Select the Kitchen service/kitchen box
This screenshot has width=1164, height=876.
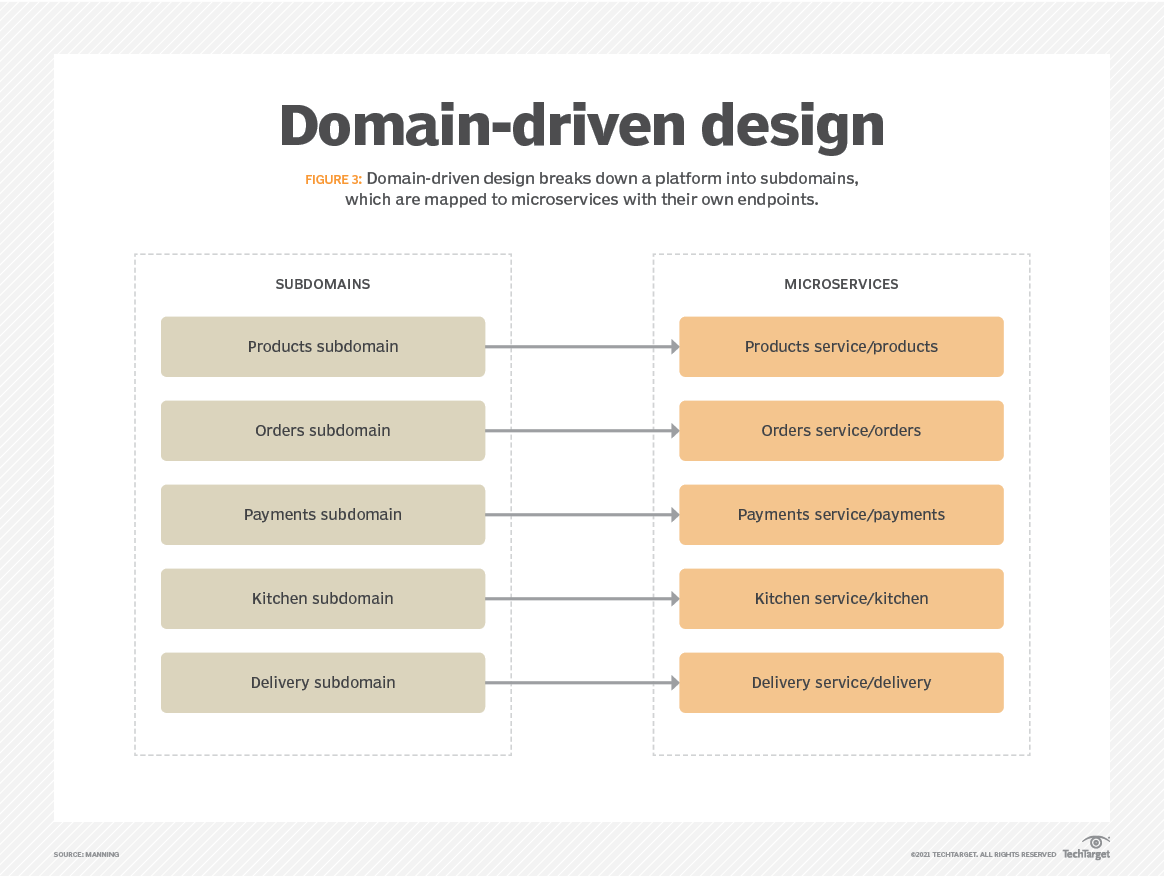[841, 598]
